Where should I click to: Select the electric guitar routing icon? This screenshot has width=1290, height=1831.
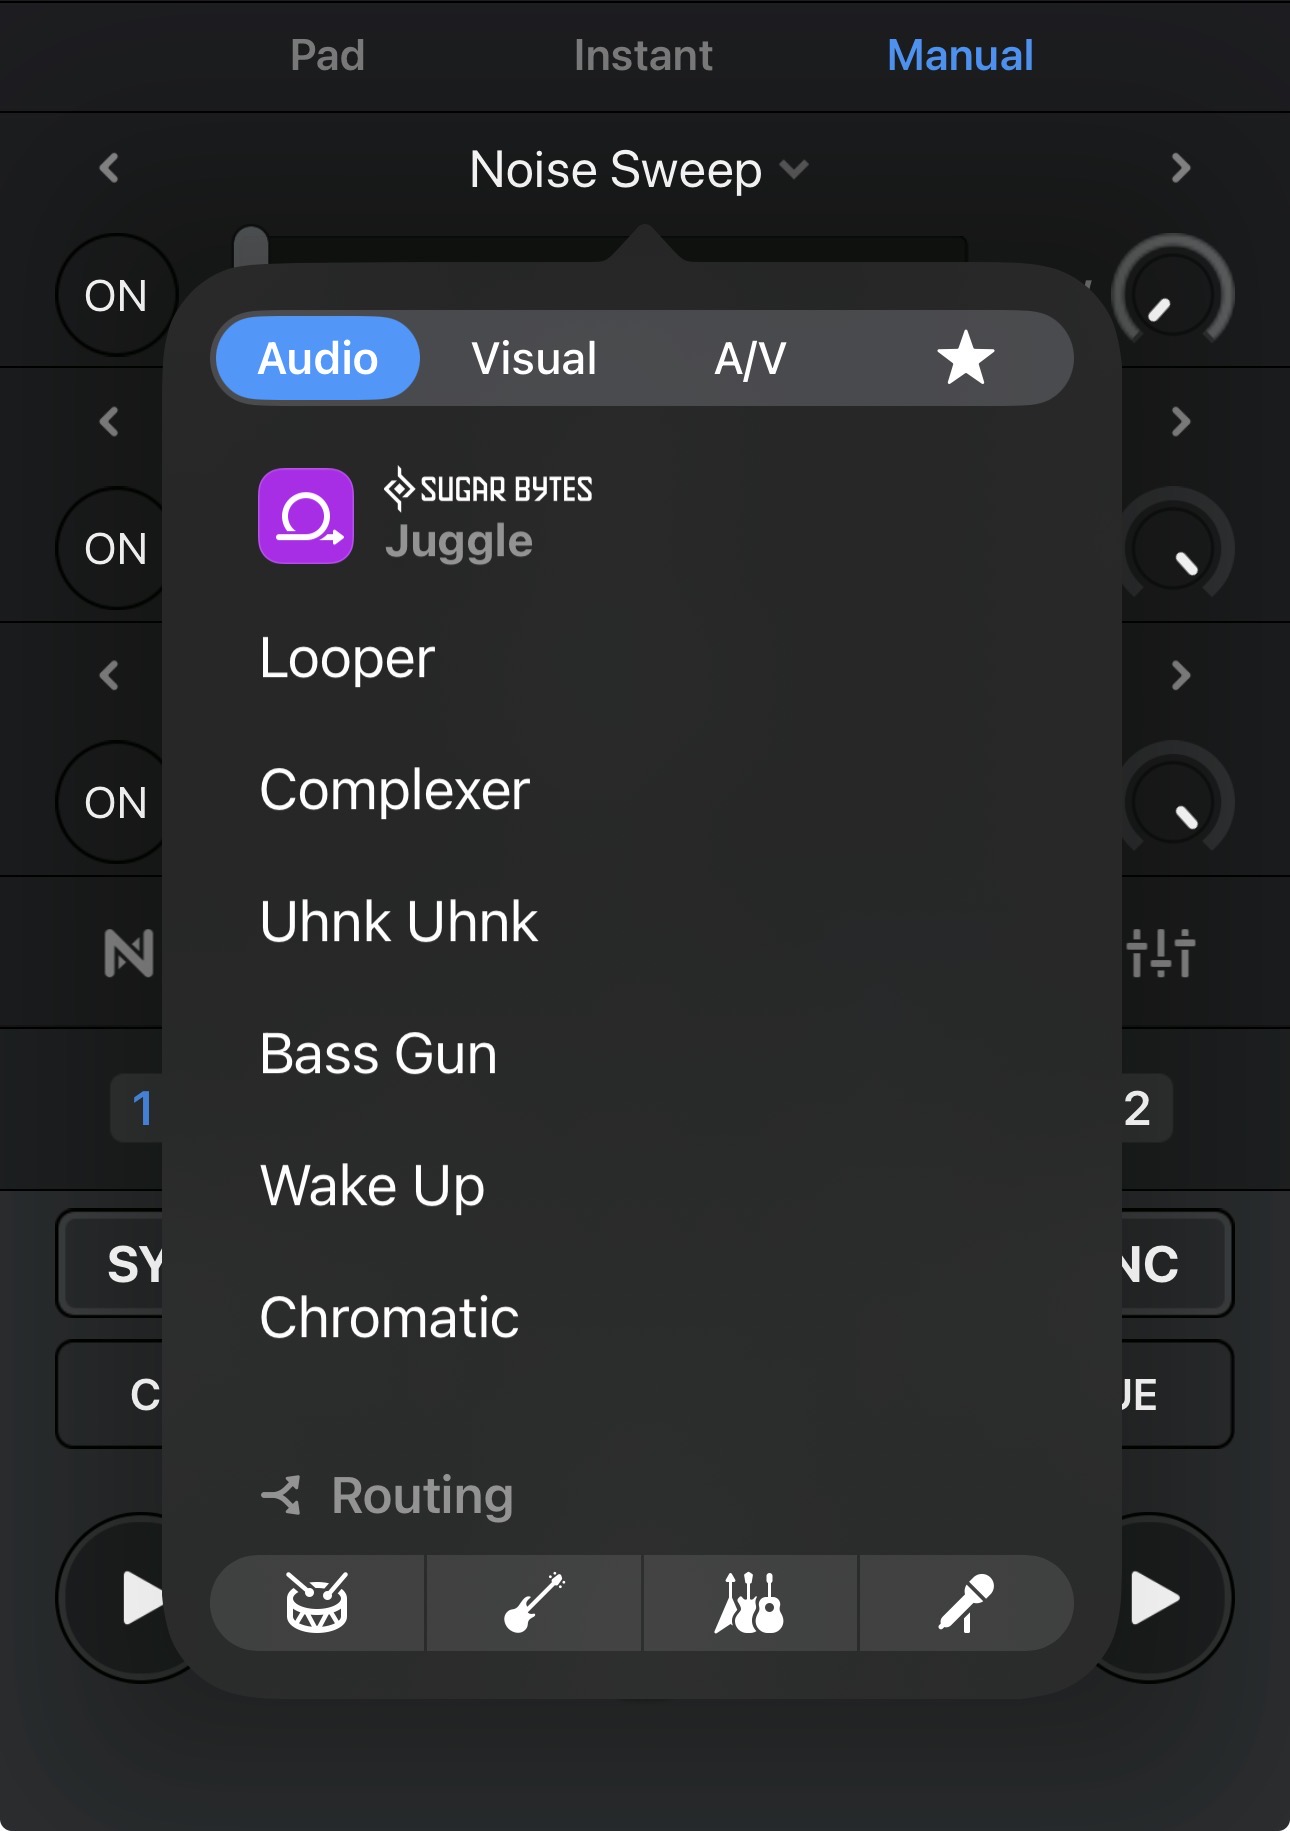coord(534,1602)
